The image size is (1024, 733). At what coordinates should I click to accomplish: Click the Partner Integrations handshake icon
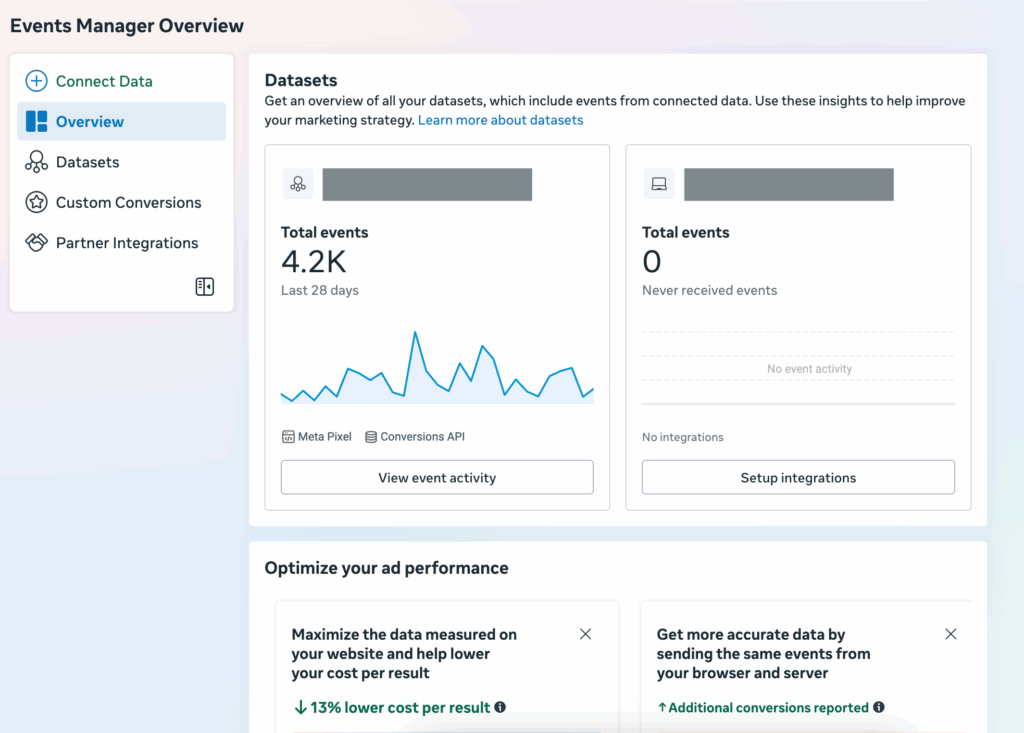[36, 242]
